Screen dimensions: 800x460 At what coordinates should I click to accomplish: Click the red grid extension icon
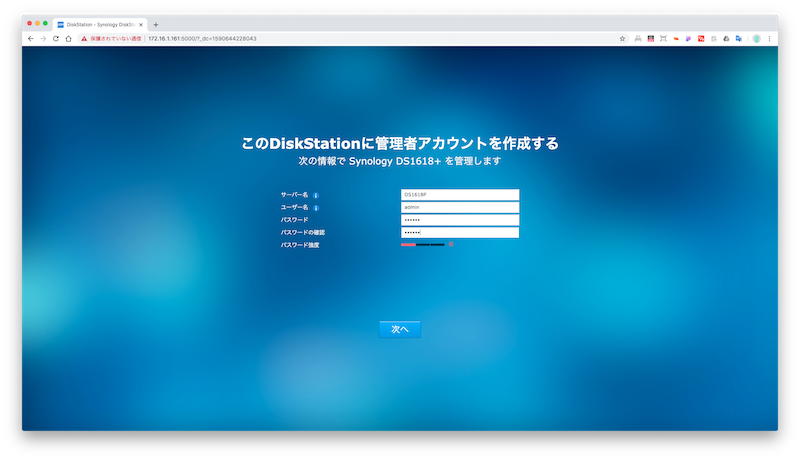click(651, 38)
